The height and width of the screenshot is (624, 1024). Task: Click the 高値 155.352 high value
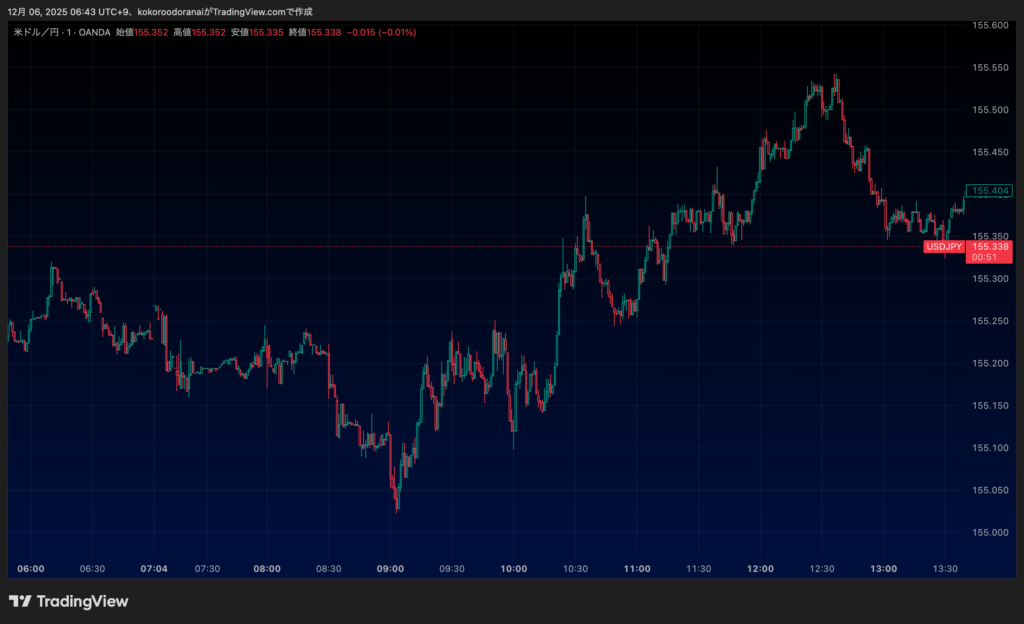click(x=198, y=32)
